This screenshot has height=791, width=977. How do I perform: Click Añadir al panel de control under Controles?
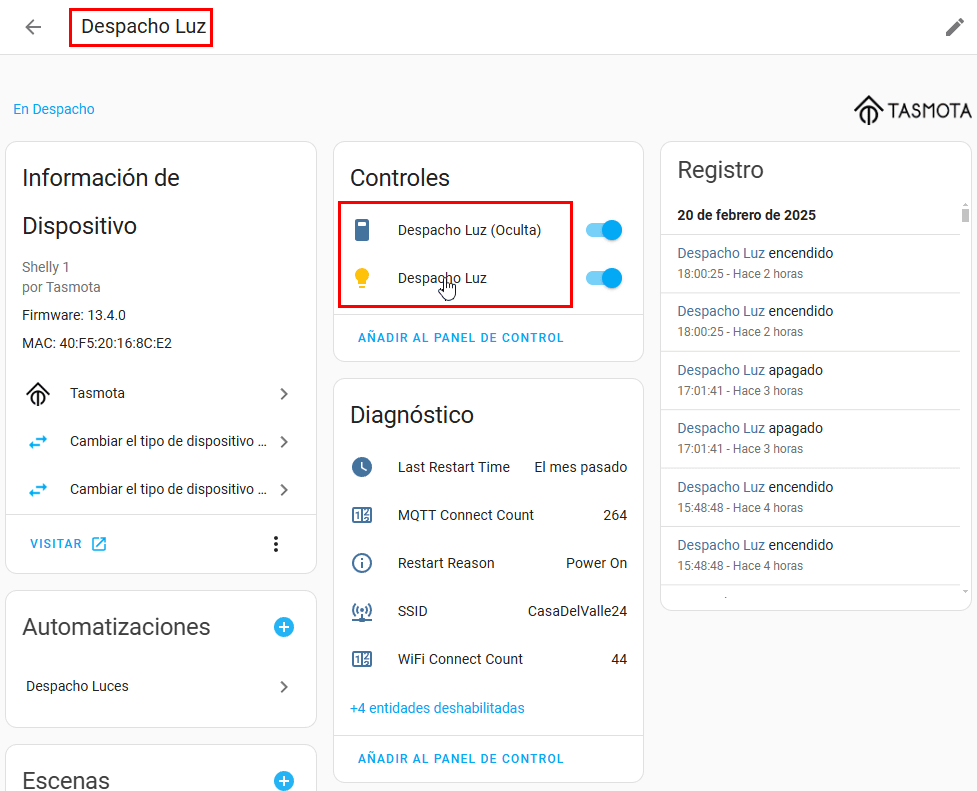[460, 338]
